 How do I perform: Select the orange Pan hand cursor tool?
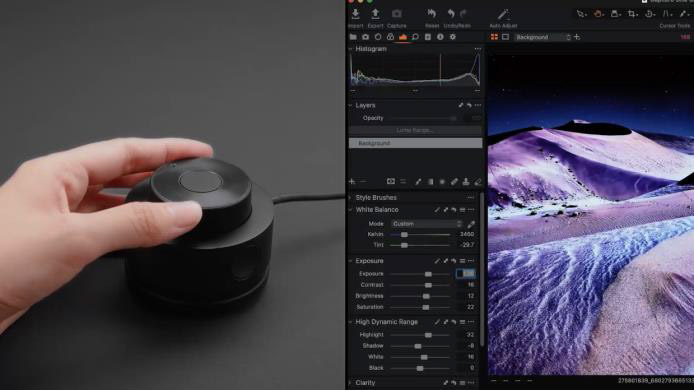point(598,14)
